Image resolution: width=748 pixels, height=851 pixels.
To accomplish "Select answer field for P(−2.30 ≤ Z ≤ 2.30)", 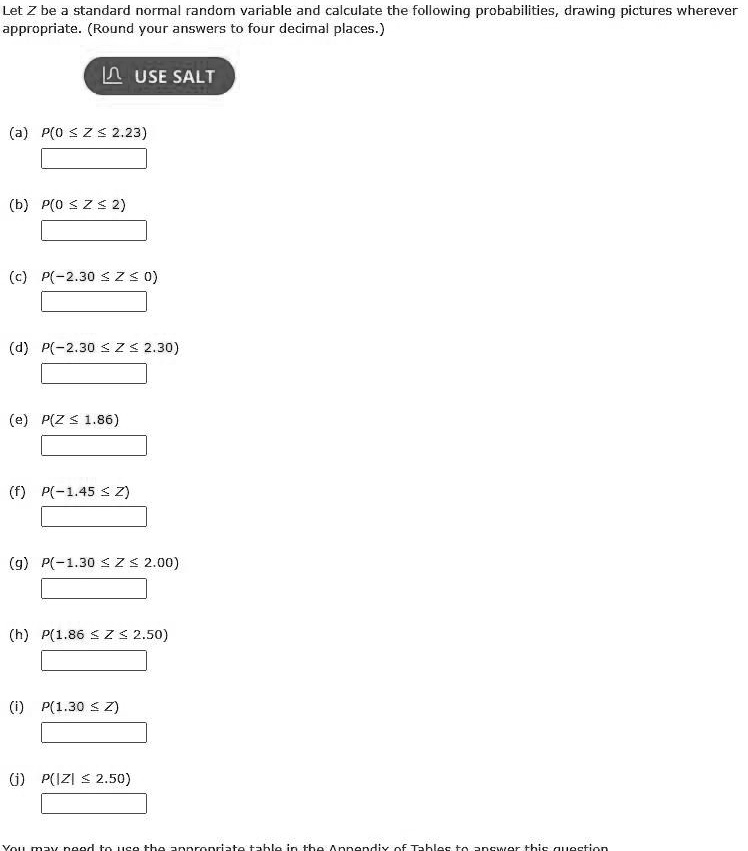I will [94, 373].
